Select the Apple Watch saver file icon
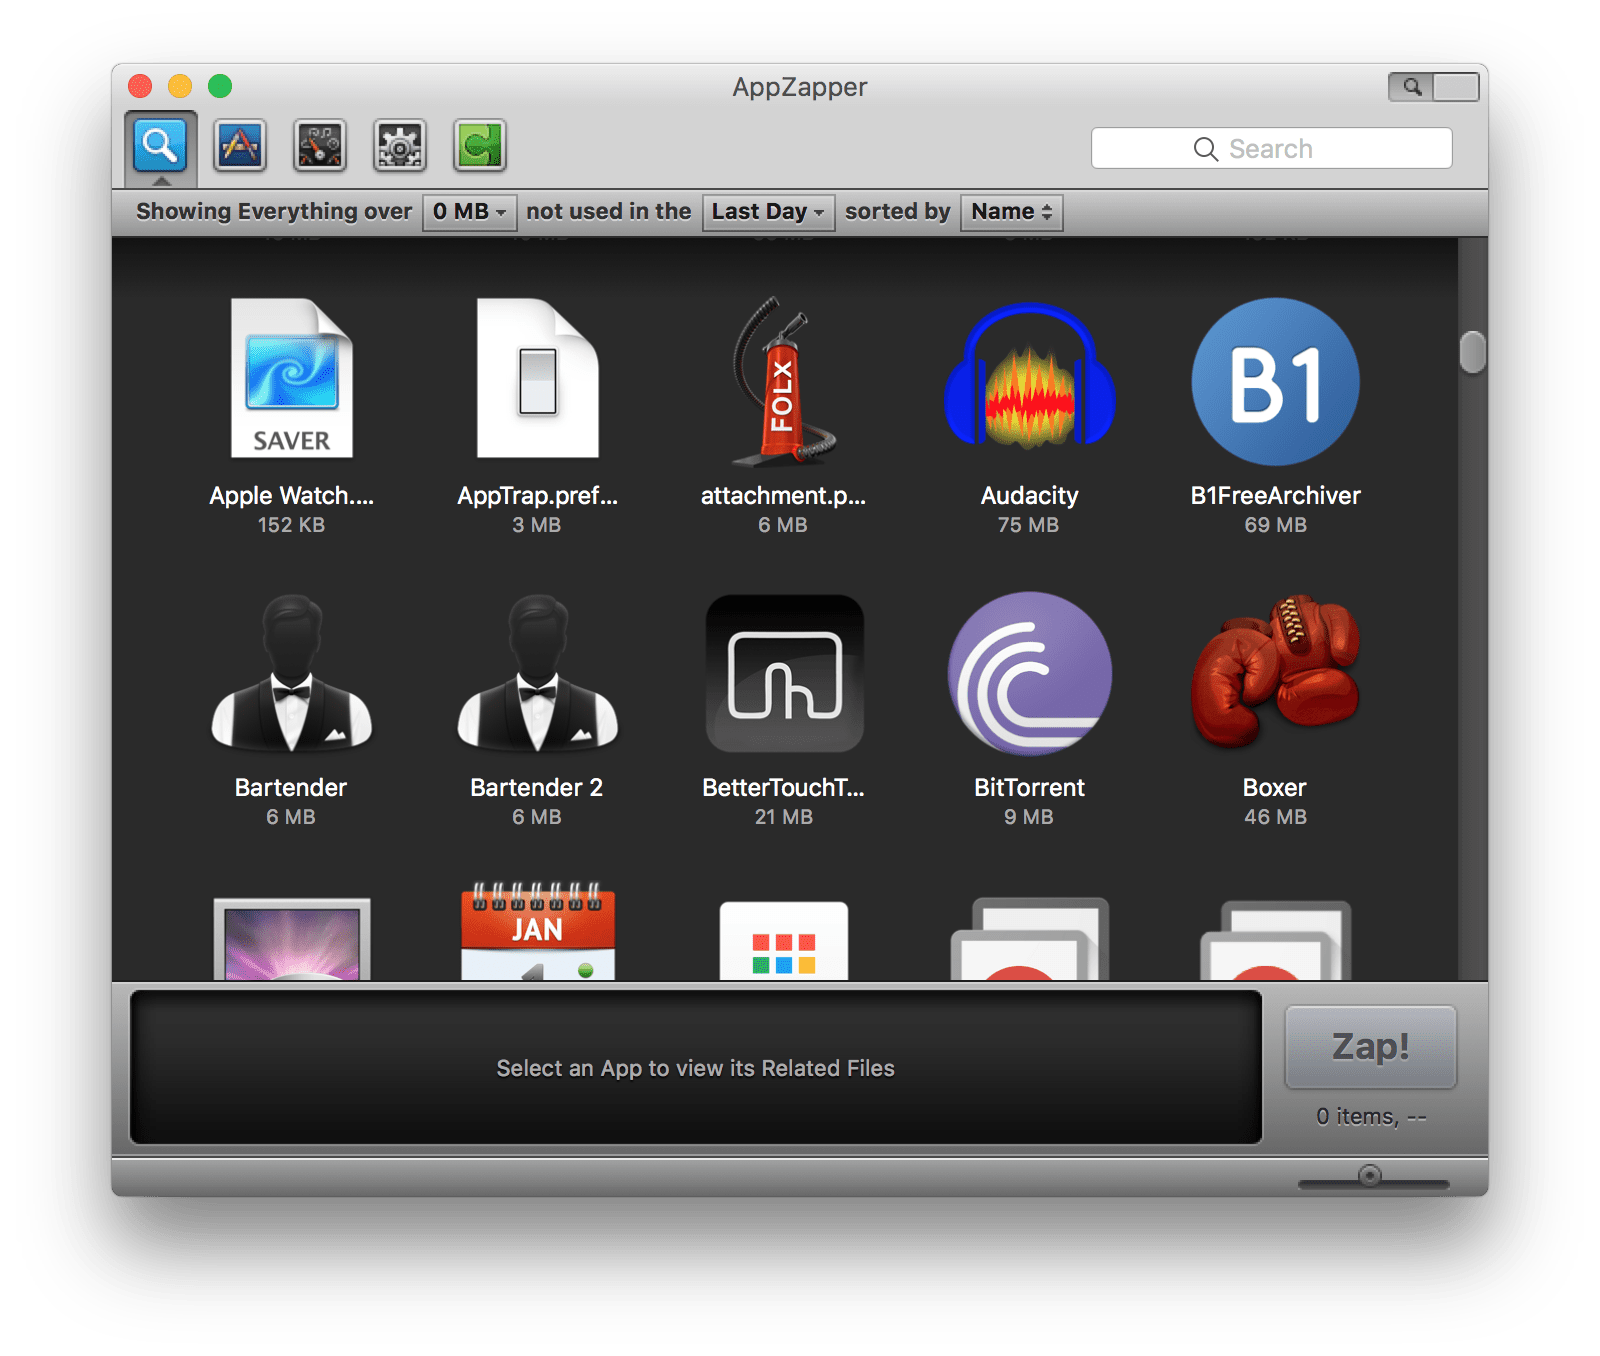 tap(292, 378)
